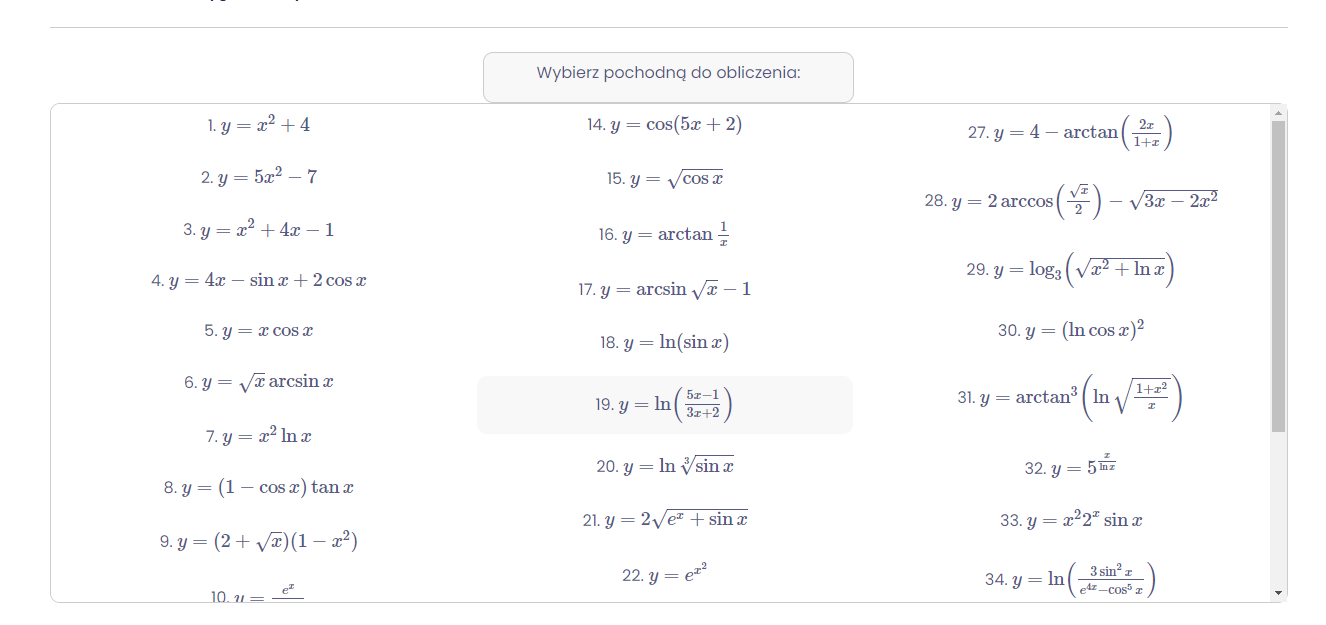Open problem 20, ln cube root of sin x

point(665,464)
